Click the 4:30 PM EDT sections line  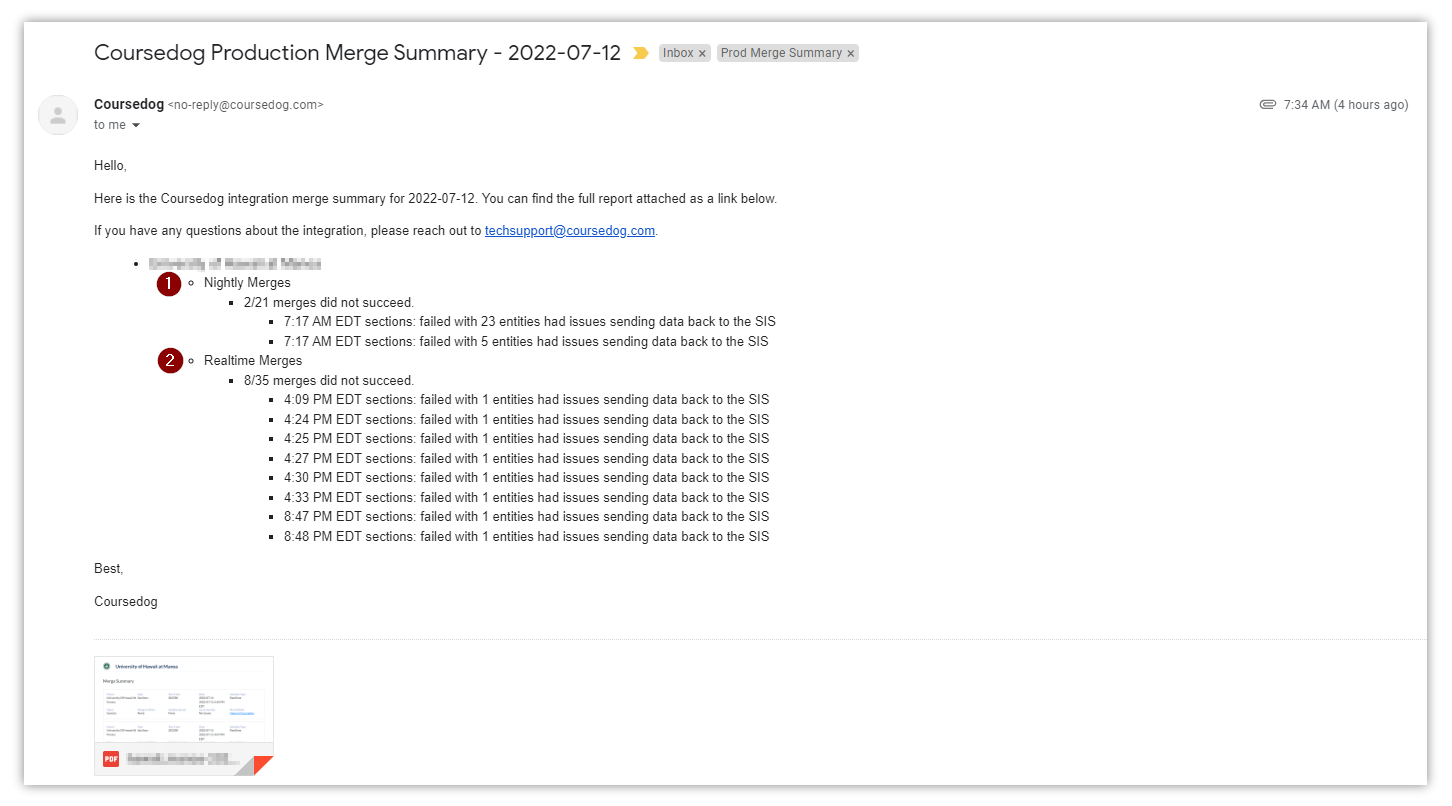tap(527, 478)
